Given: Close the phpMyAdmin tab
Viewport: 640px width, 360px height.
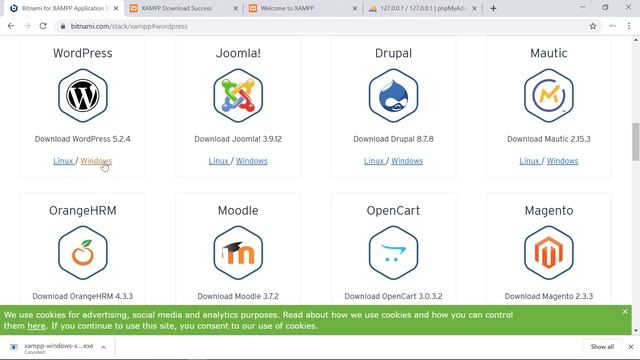Looking at the screenshot, I should coord(474,8).
